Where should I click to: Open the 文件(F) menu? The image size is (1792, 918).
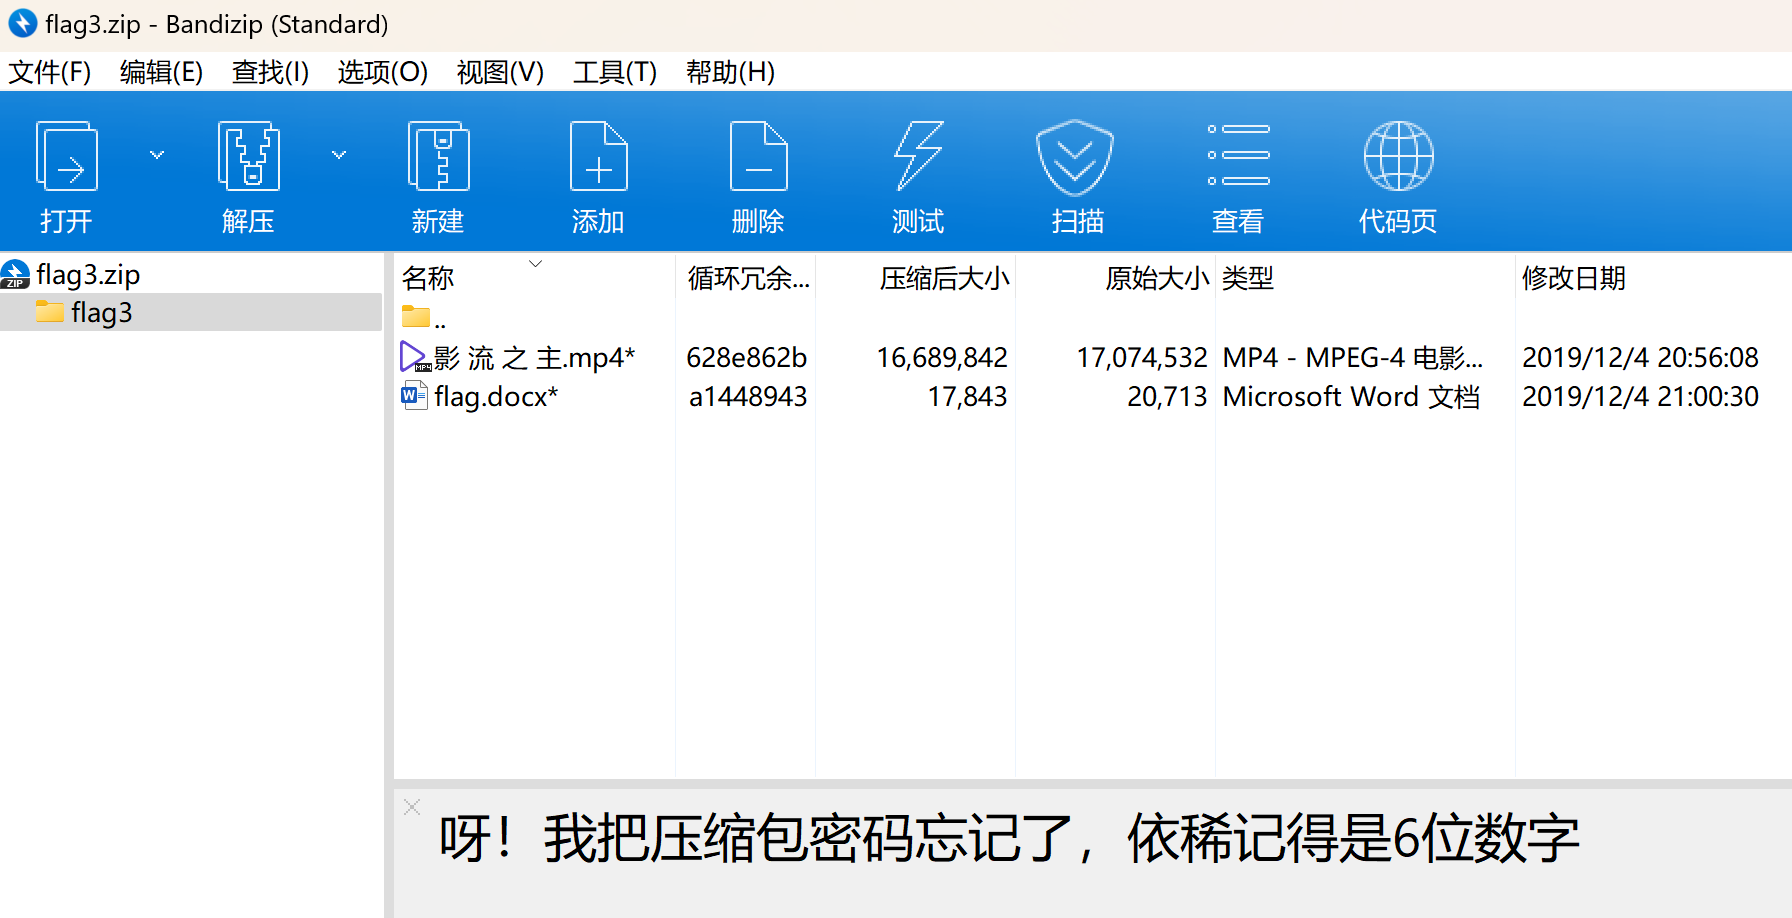(x=50, y=72)
